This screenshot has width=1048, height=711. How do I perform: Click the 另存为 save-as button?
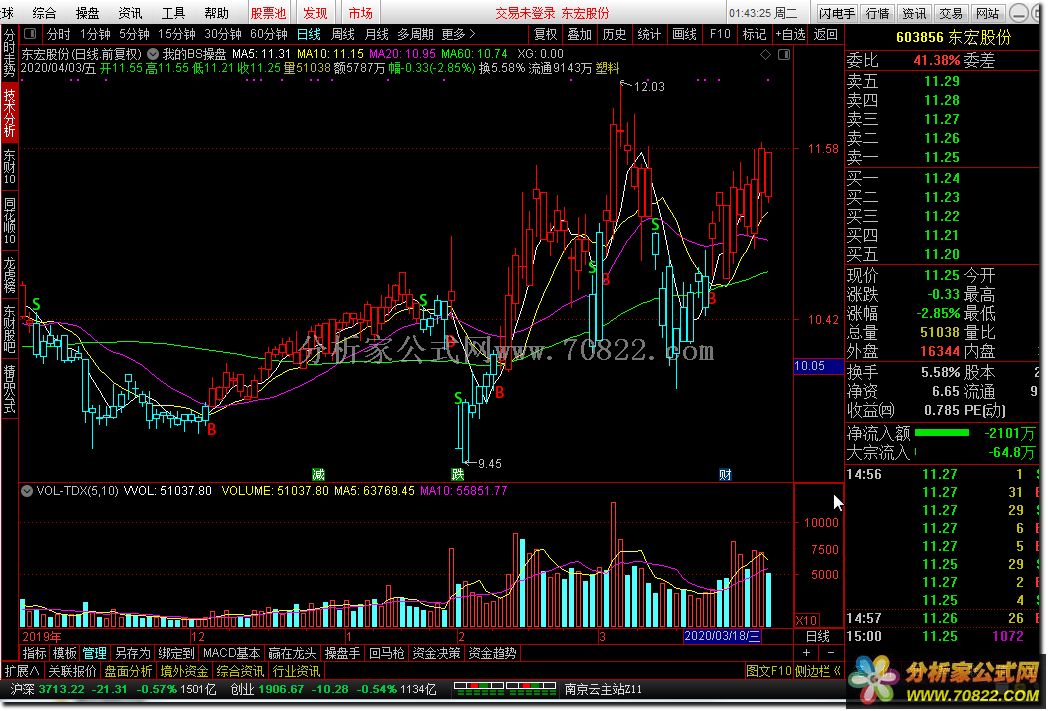132,654
